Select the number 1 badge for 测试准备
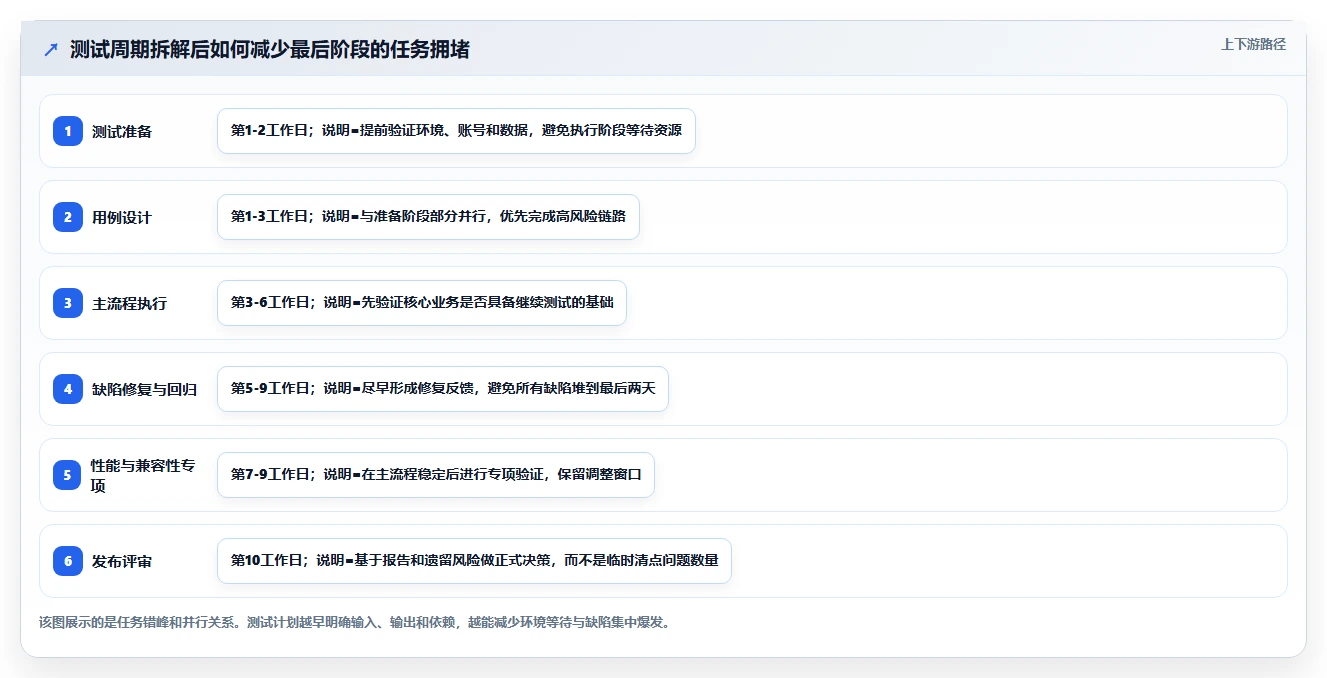The height and width of the screenshot is (678, 1327). pos(68,131)
